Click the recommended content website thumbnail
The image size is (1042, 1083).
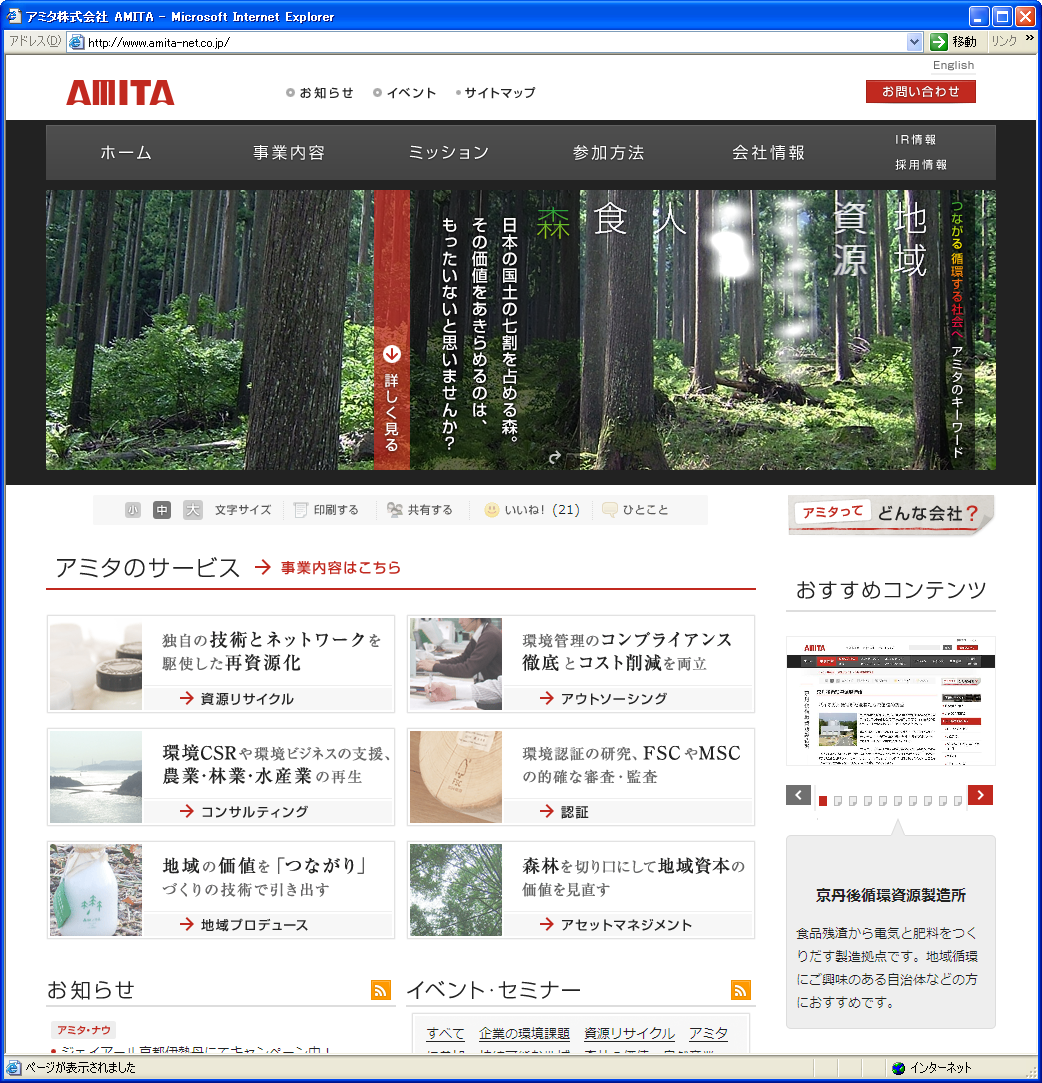(x=890, y=700)
